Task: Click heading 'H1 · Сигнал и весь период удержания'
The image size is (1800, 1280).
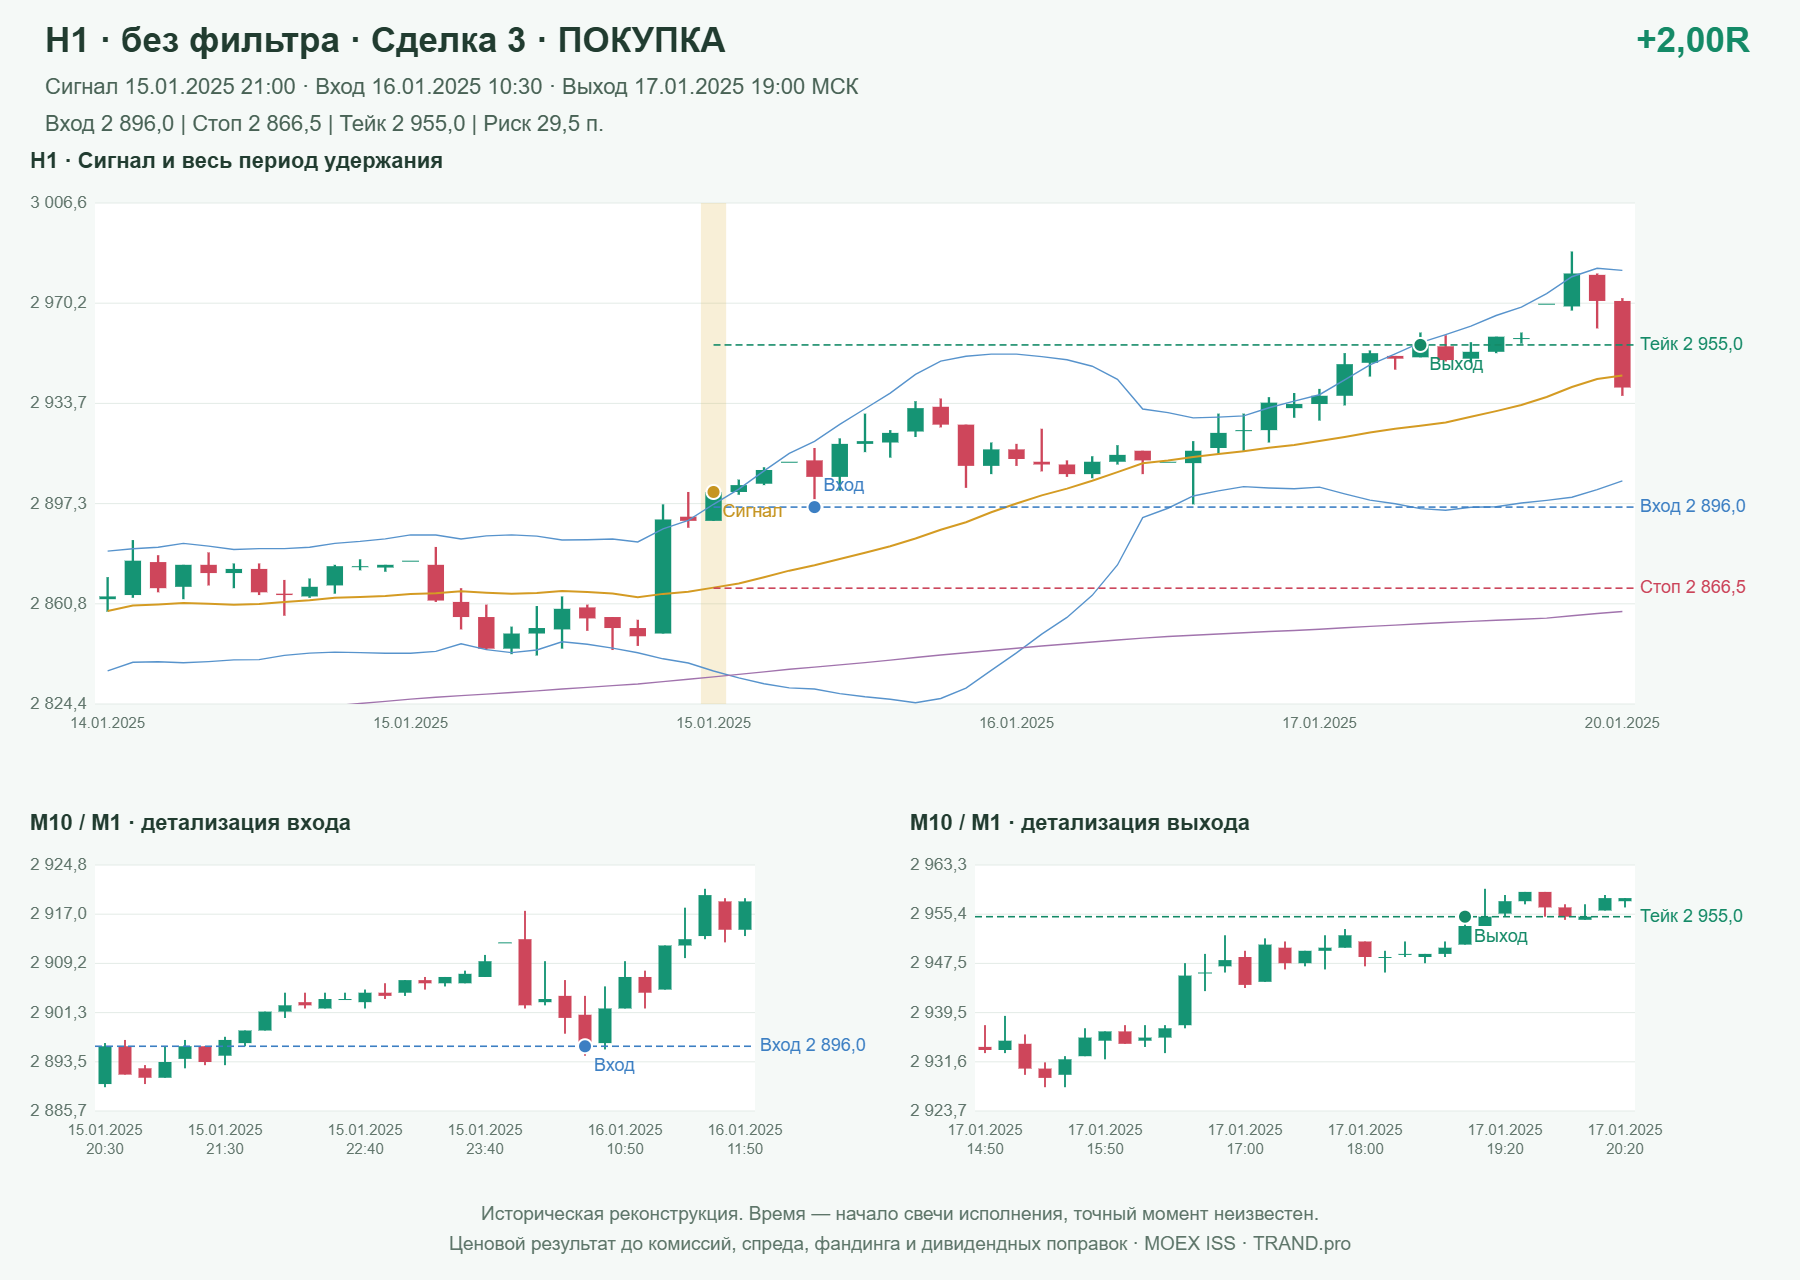Action: pyautogui.click(x=236, y=161)
